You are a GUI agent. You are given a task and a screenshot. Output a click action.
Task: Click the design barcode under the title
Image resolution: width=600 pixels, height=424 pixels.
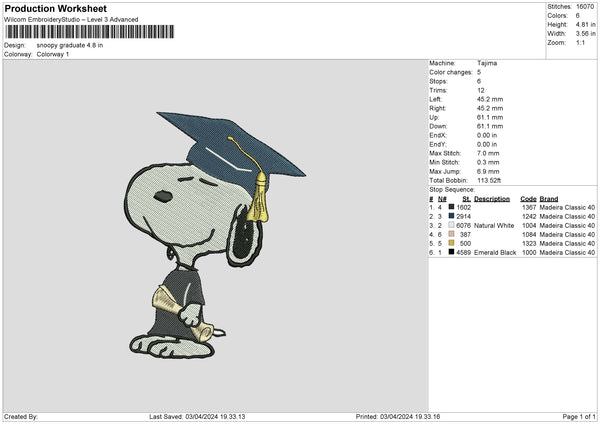(90, 32)
